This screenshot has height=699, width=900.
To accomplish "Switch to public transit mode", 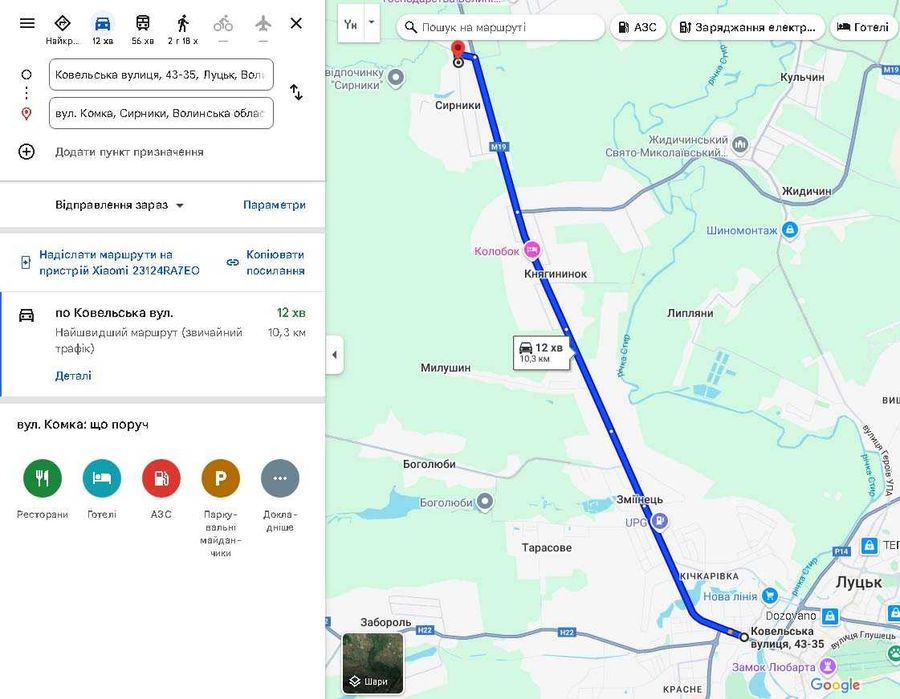I will [142, 29].
